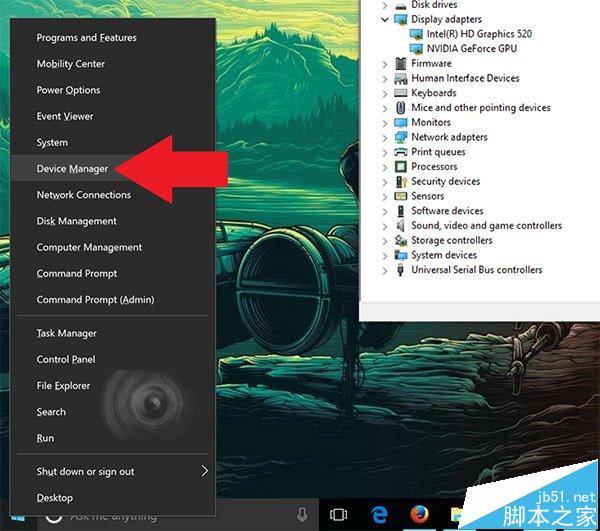Launch Microsoft Edge from the taskbar
Viewport: 600px width, 531px height.
379,515
